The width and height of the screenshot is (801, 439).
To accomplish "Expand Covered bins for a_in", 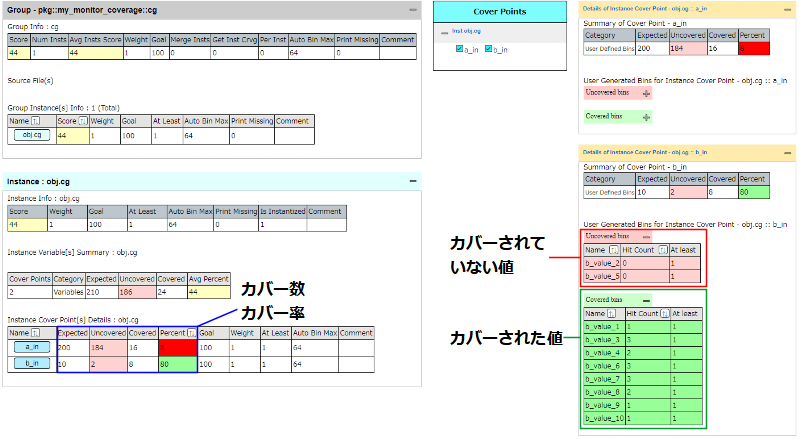I will (x=646, y=118).
